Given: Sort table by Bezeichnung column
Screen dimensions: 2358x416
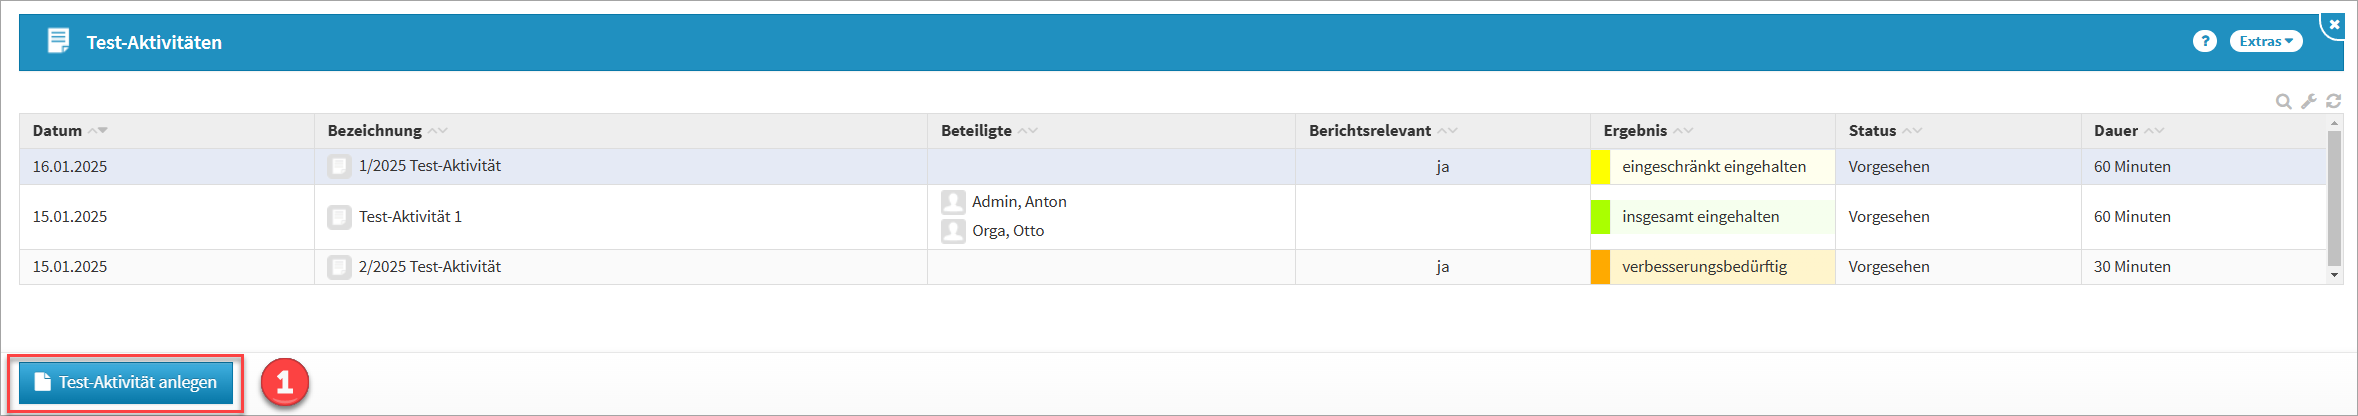Looking at the screenshot, I should point(375,131).
